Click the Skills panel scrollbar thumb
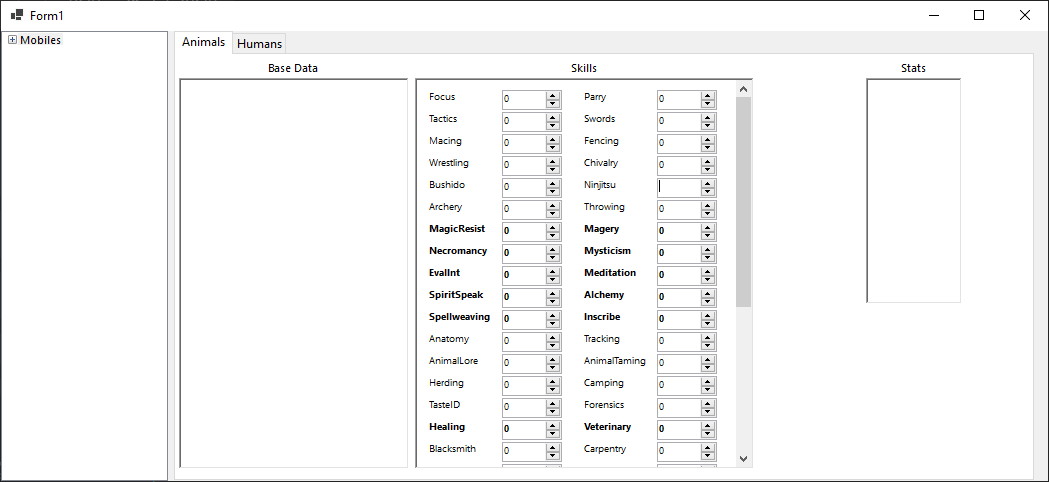 (x=743, y=200)
